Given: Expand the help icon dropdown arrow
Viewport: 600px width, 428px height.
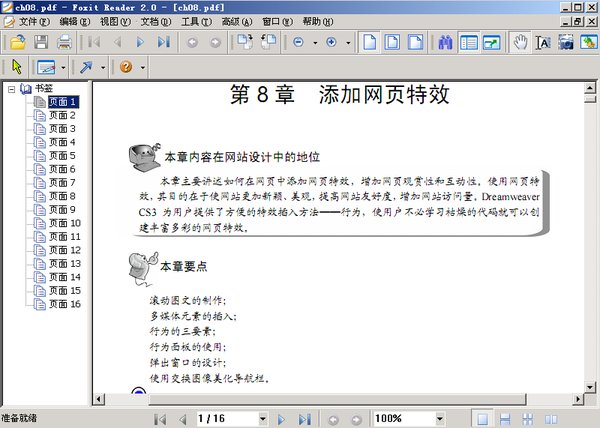Looking at the screenshot, I should click(143, 68).
